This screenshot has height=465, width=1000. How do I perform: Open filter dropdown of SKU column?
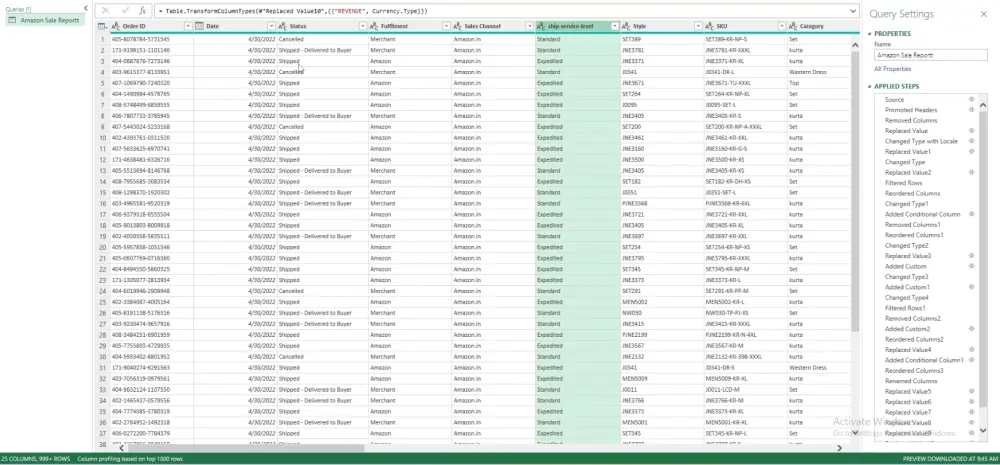tap(782, 26)
